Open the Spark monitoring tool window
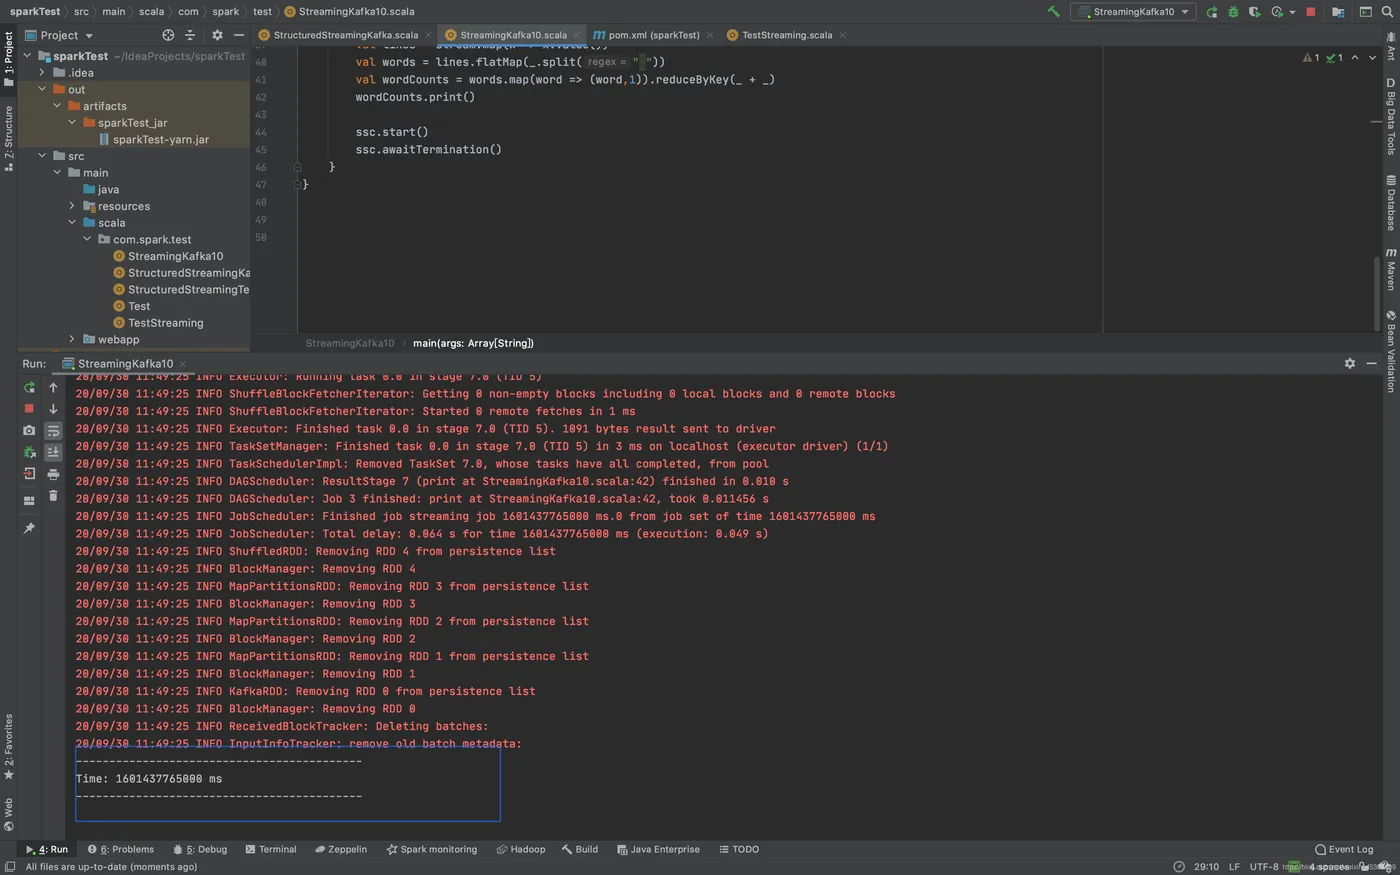The height and width of the screenshot is (875, 1400). click(431, 849)
